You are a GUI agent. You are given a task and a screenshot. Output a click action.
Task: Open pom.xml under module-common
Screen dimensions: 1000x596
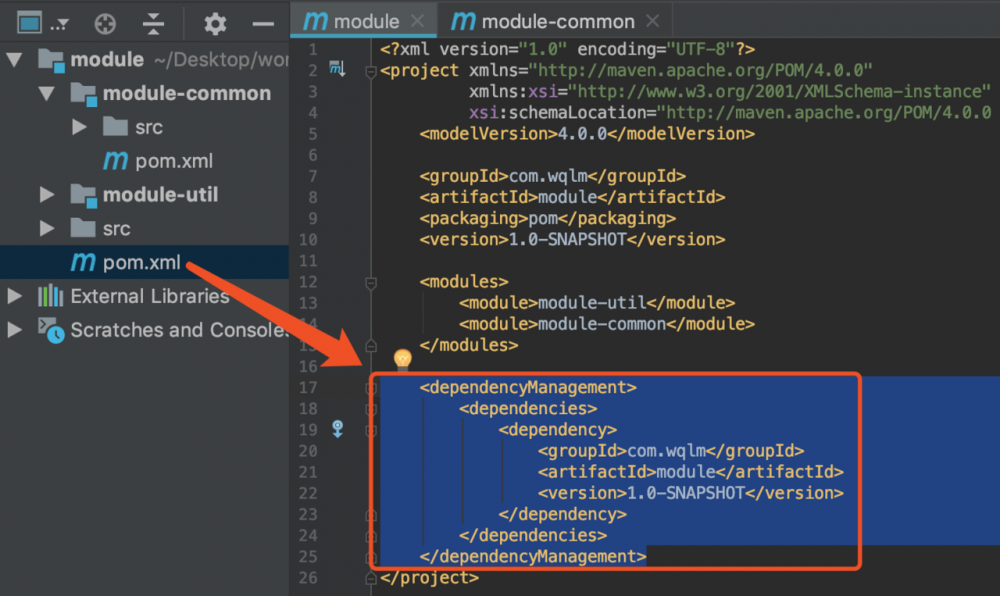(x=174, y=161)
